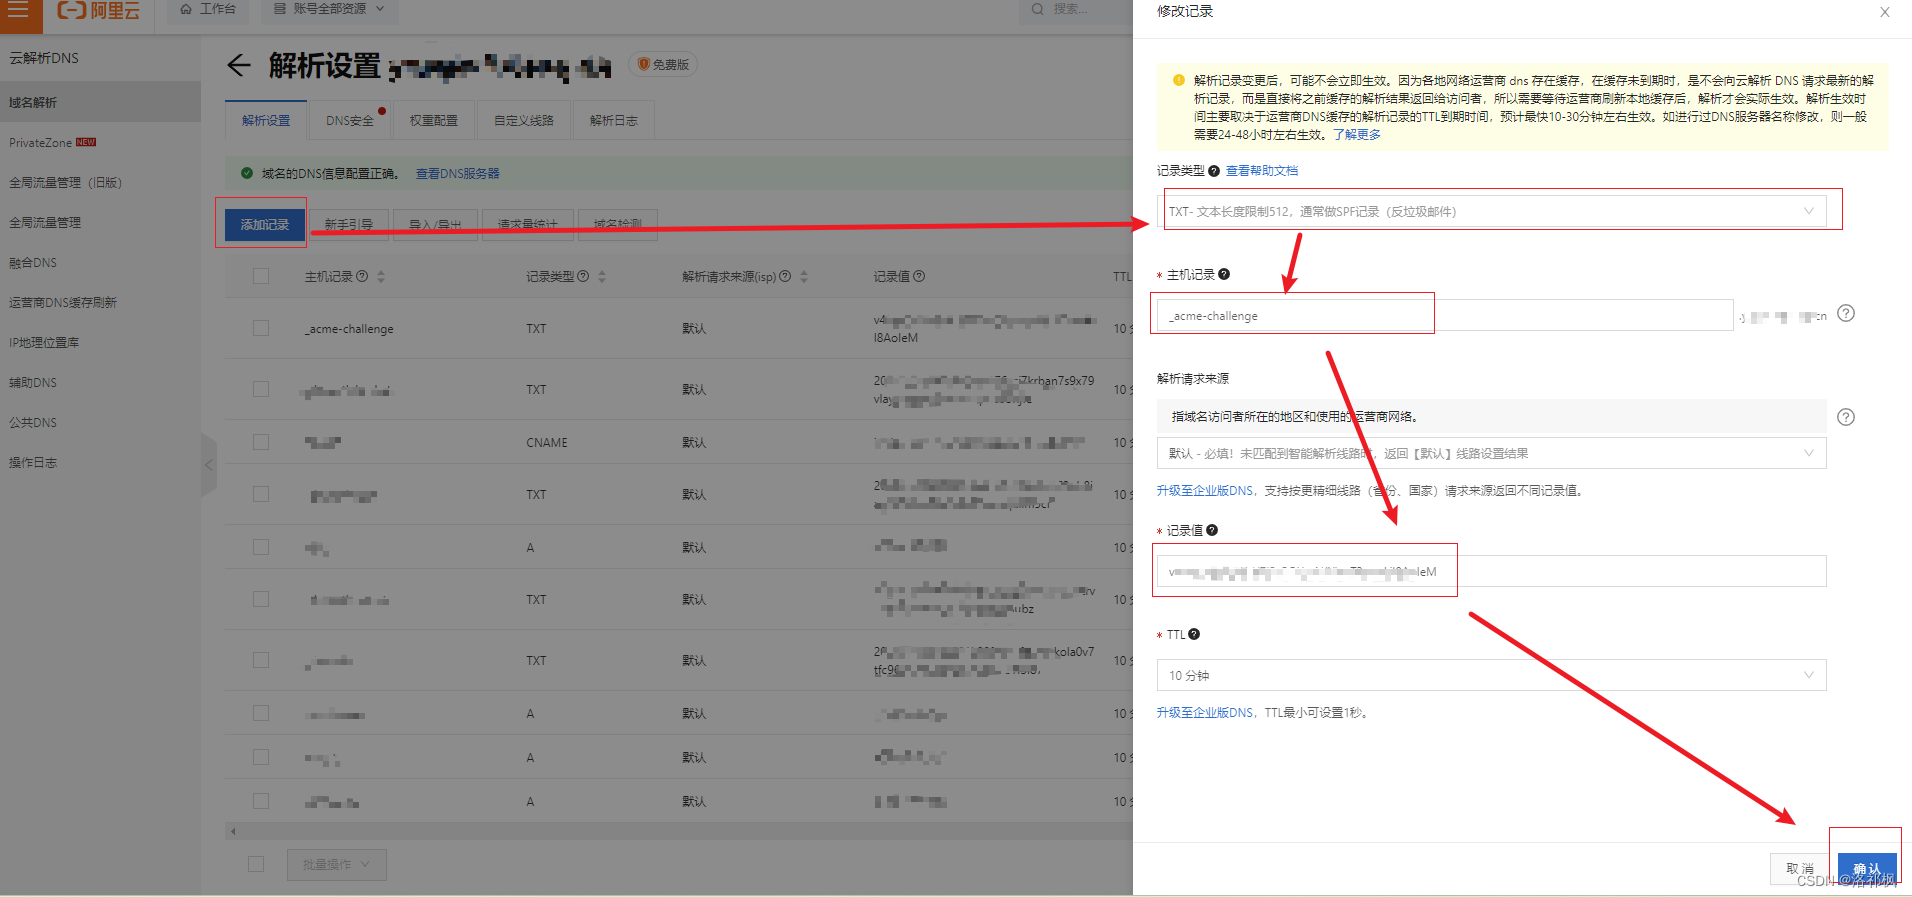Click the 导入/导出 button
The image size is (1912, 897).
(436, 225)
